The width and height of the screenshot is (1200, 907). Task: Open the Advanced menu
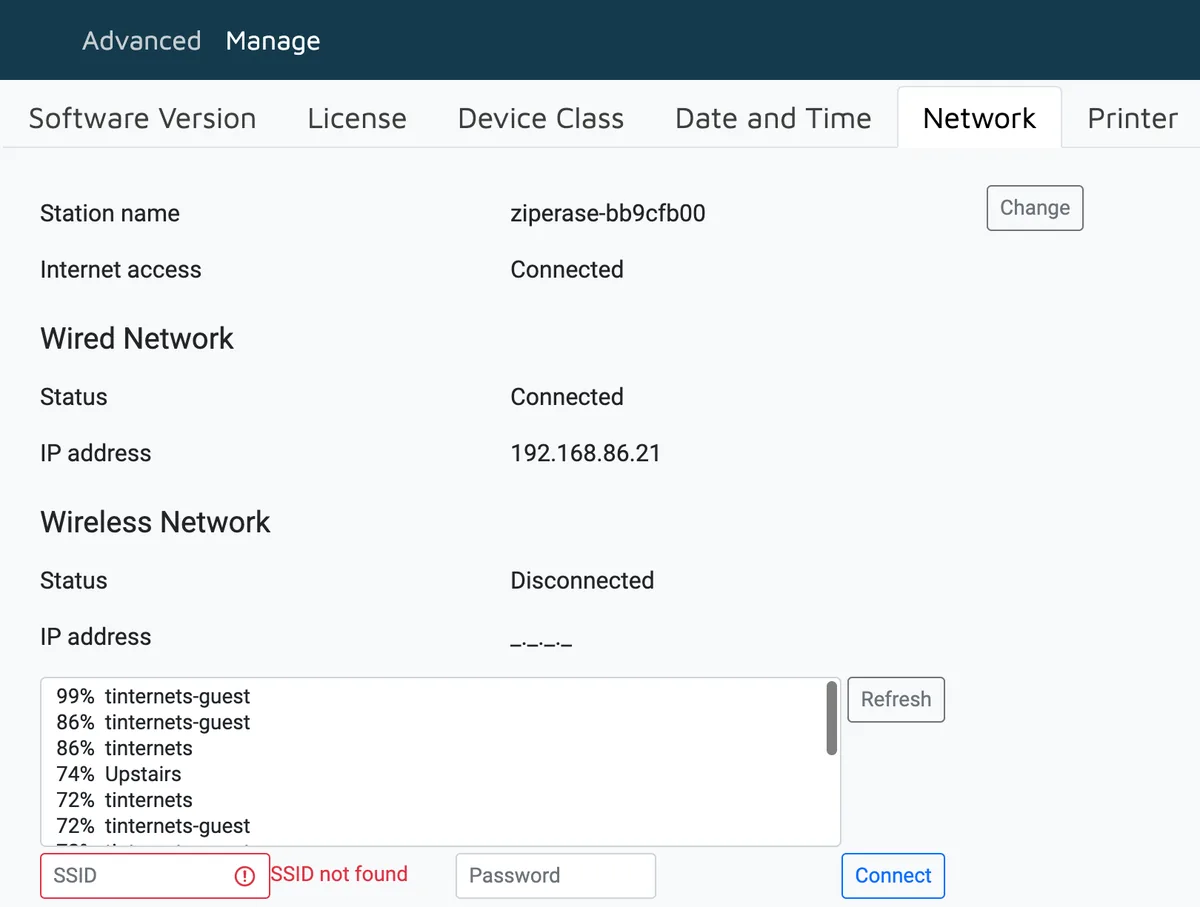click(141, 41)
